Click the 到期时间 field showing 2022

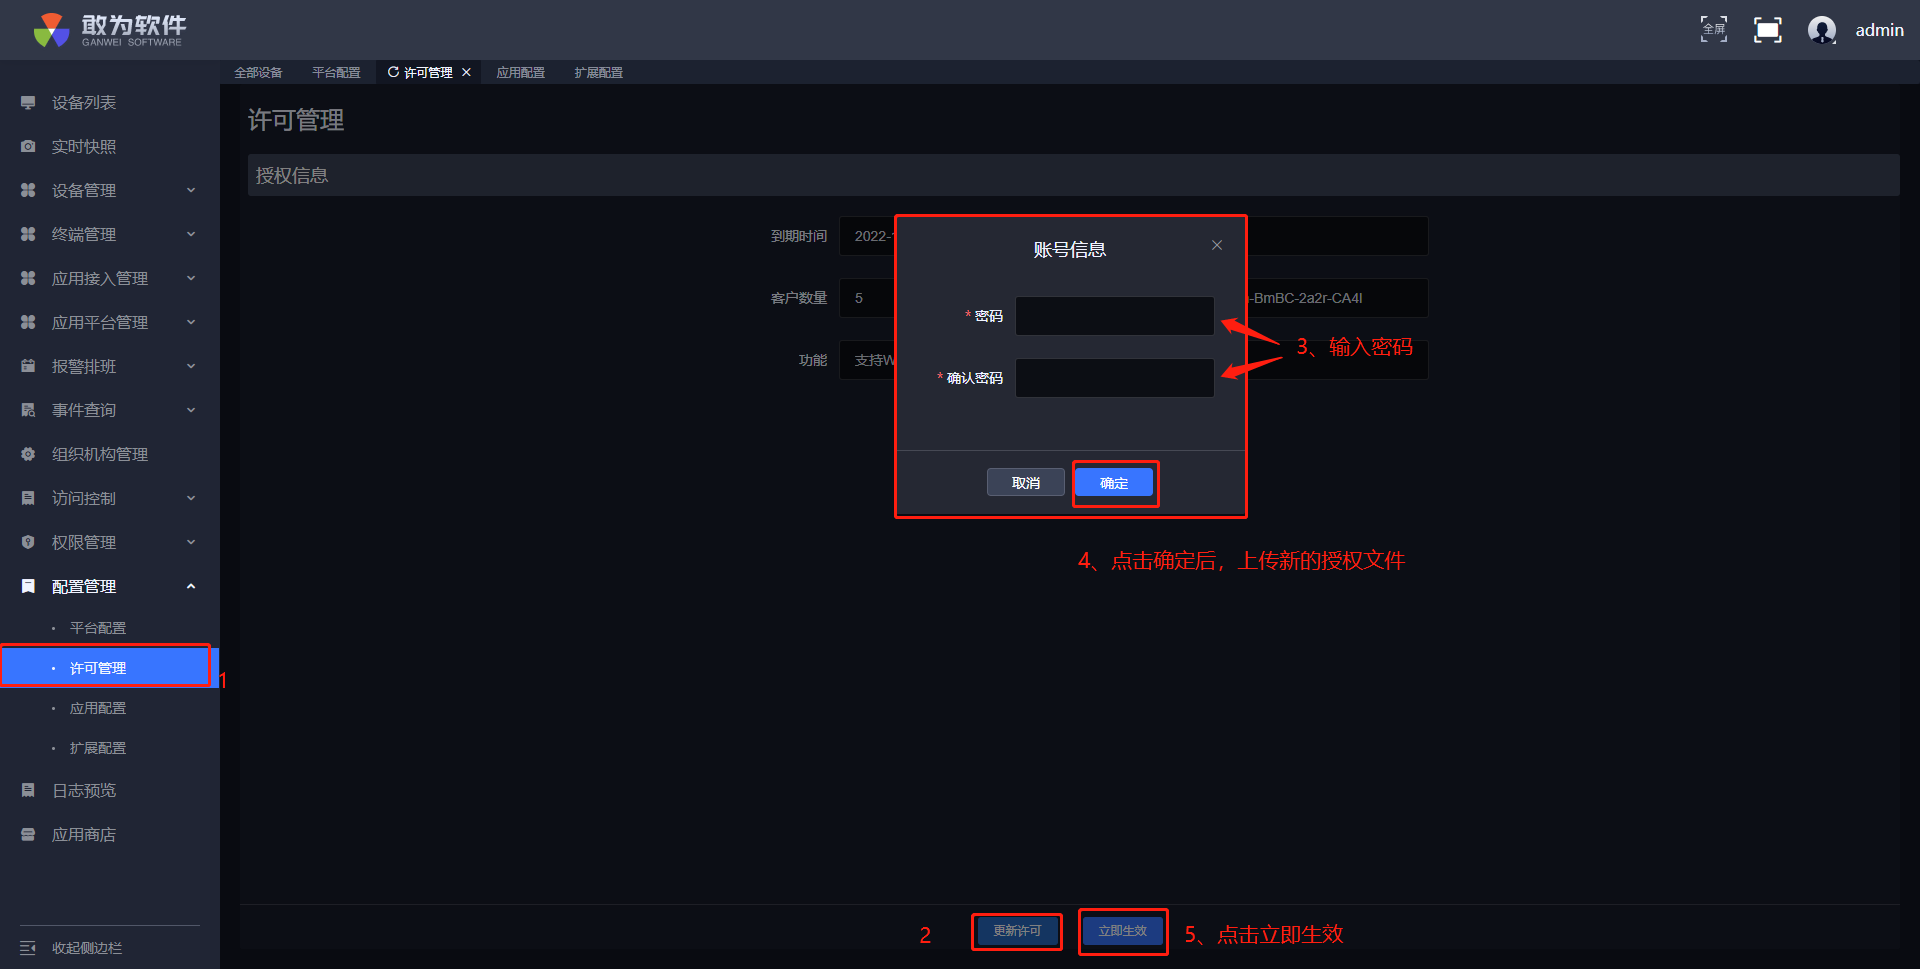(867, 236)
